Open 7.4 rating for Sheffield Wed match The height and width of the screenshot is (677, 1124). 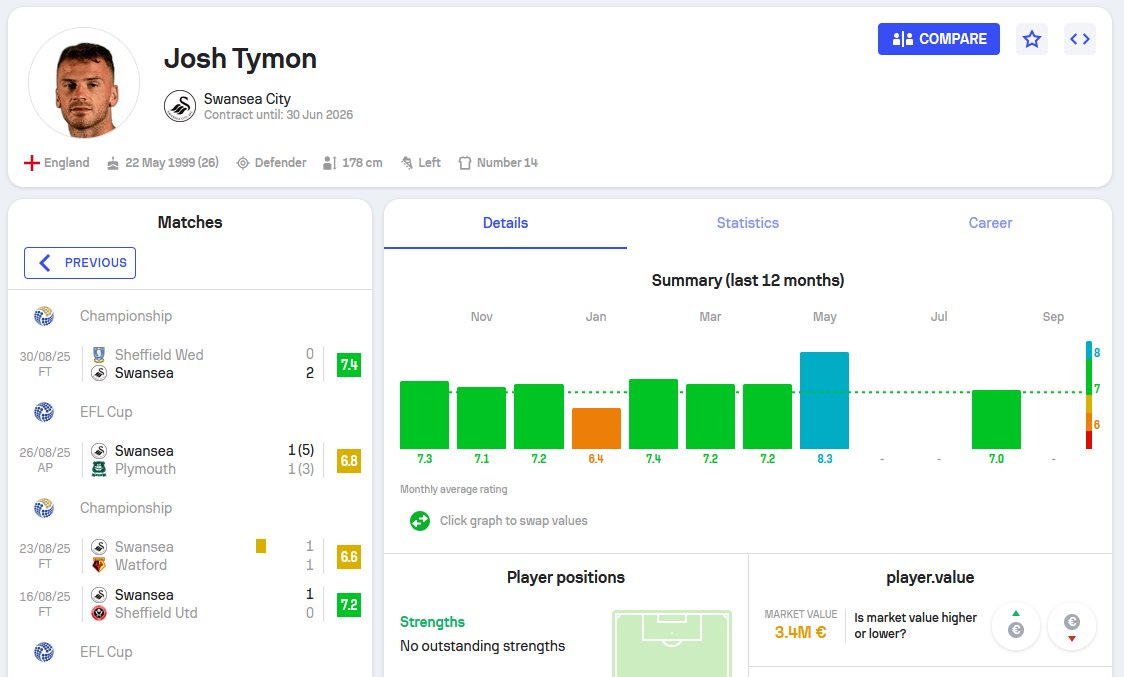click(x=349, y=365)
